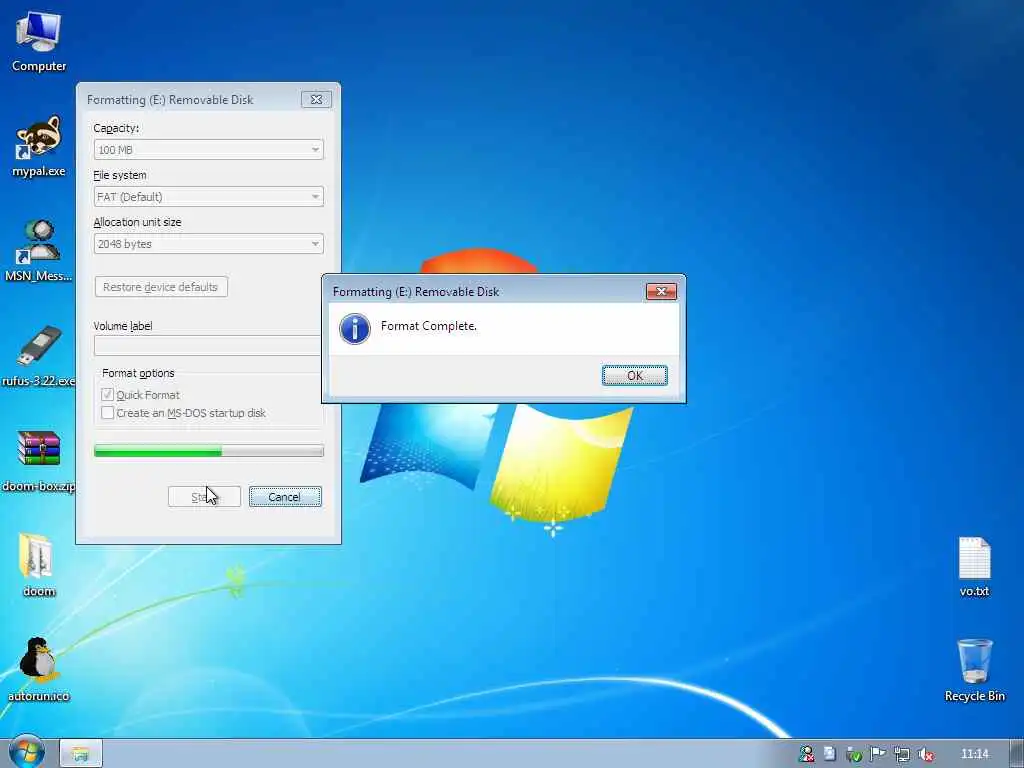Click the document tray icon beside Messenger
This screenshot has height=768, width=1024.
coord(829,754)
